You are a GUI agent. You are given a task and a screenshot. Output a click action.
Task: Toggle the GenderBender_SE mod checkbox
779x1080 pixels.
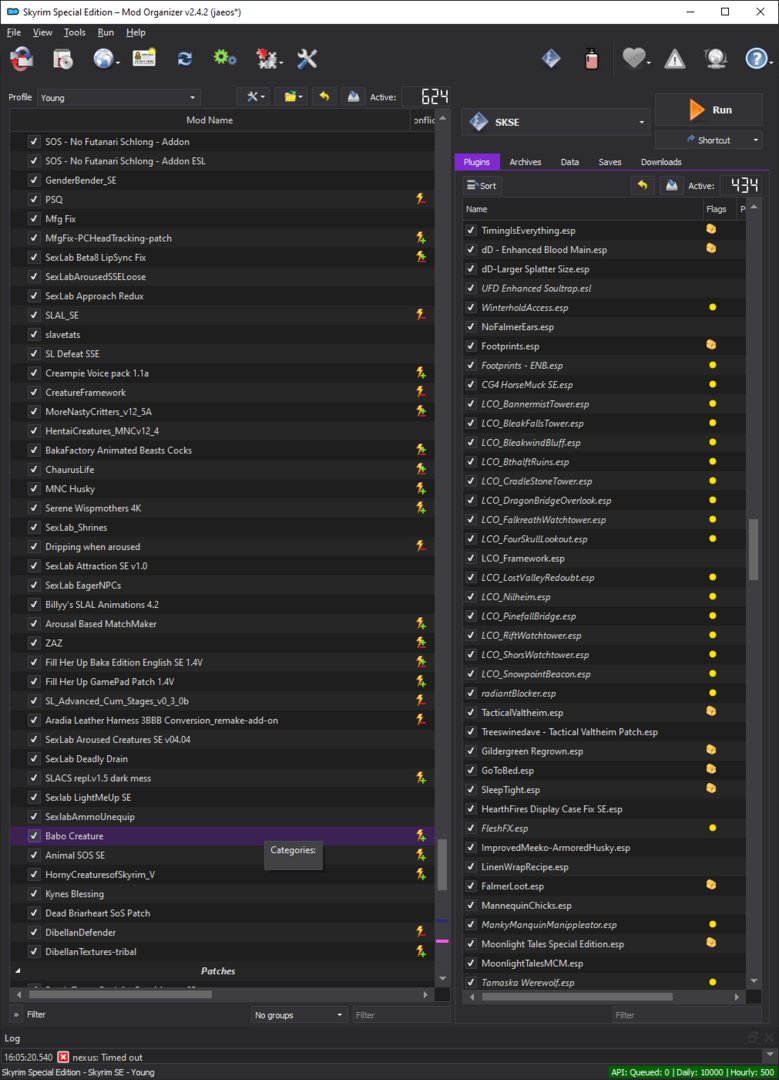coord(34,180)
